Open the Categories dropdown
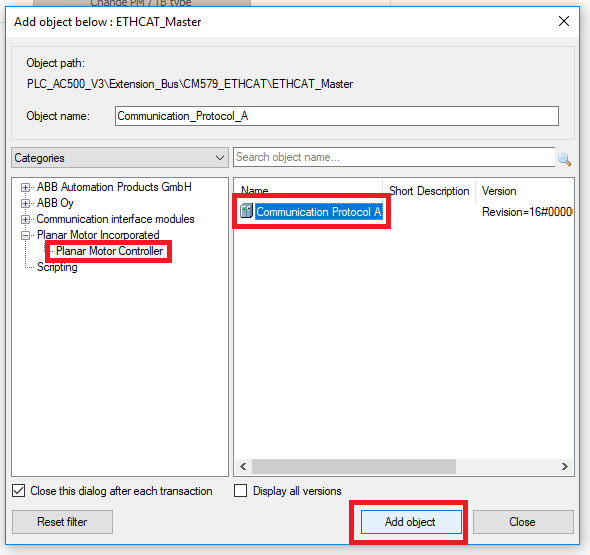Viewport: 590px width, 555px height. click(120, 158)
